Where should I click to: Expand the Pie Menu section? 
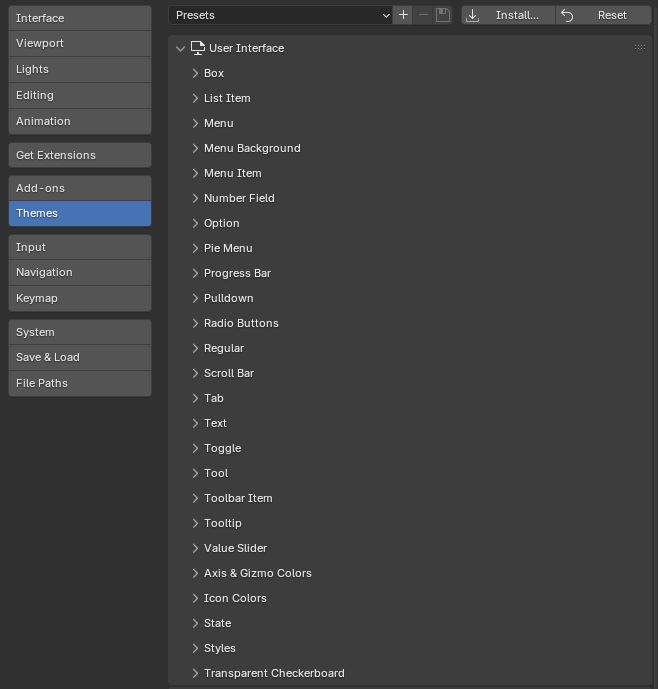tap(195, 249)
